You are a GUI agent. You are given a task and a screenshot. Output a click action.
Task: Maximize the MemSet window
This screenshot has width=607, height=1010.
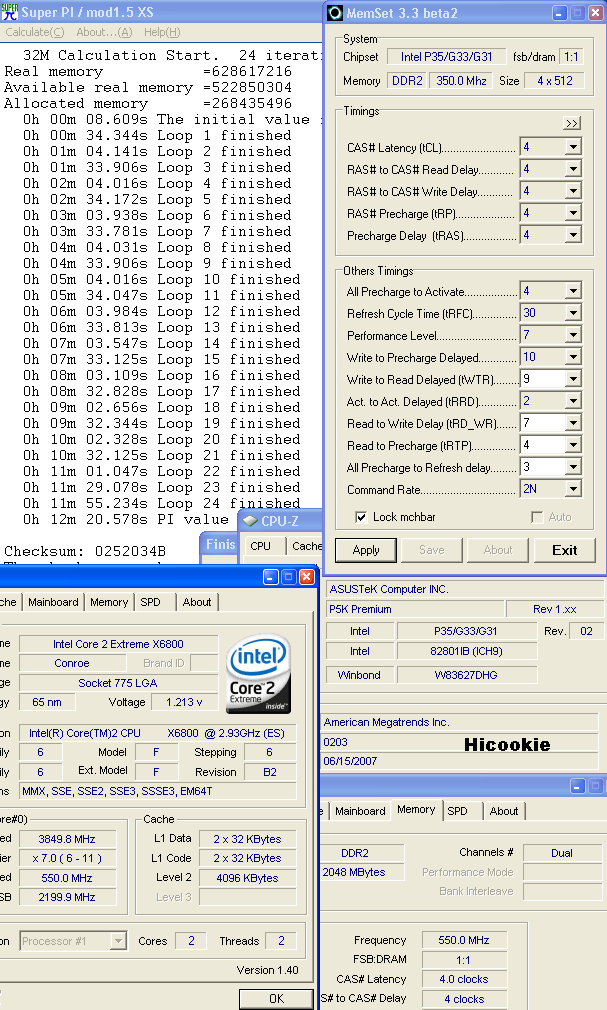tap(576, 13)
